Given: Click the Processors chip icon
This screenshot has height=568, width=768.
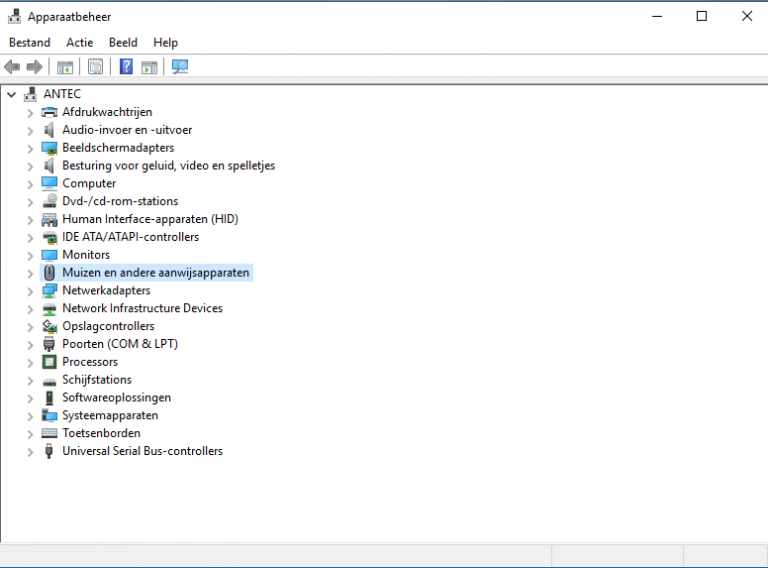Looking at the screenshot, I should (50, 362).
